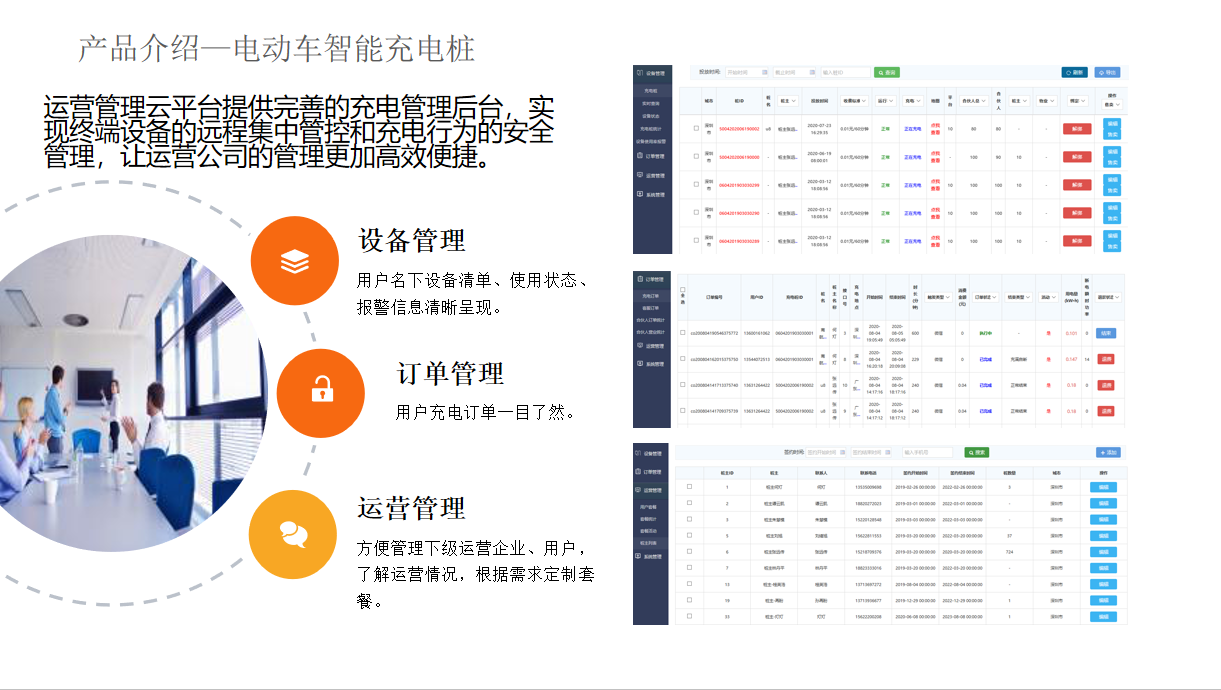This screenshot has width=1221, height=690.
Task: Click the 系统管理 sidebar icon in the middle screenshot
Action: coord(640,363)
